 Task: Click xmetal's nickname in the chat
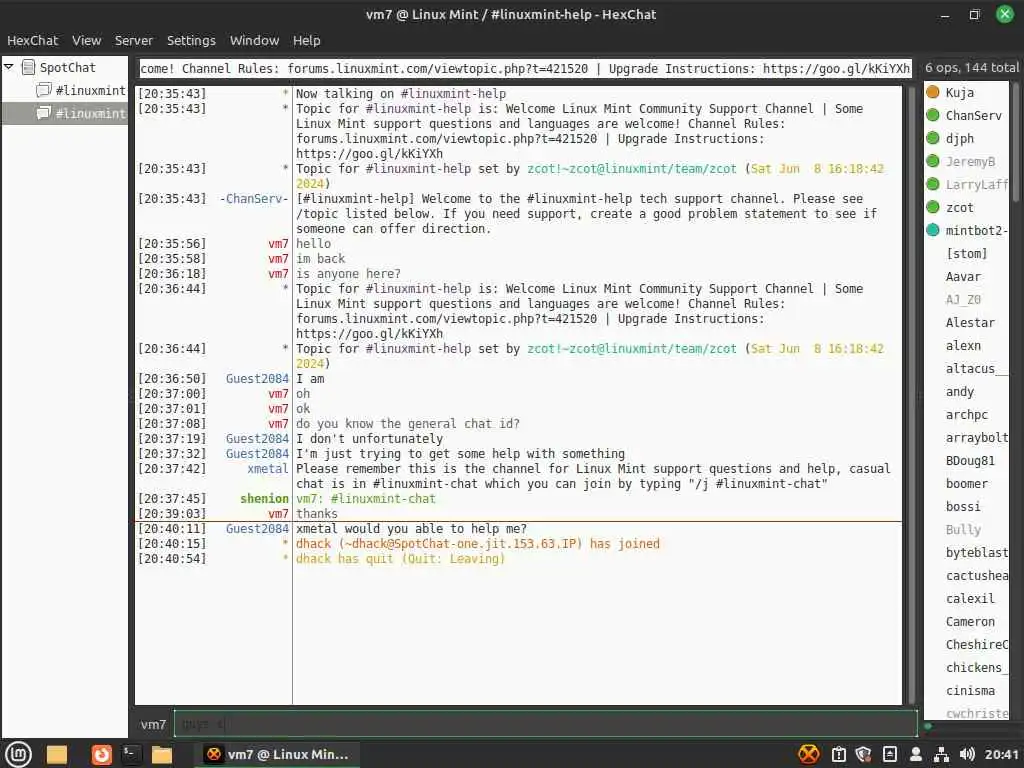[267, 468]
